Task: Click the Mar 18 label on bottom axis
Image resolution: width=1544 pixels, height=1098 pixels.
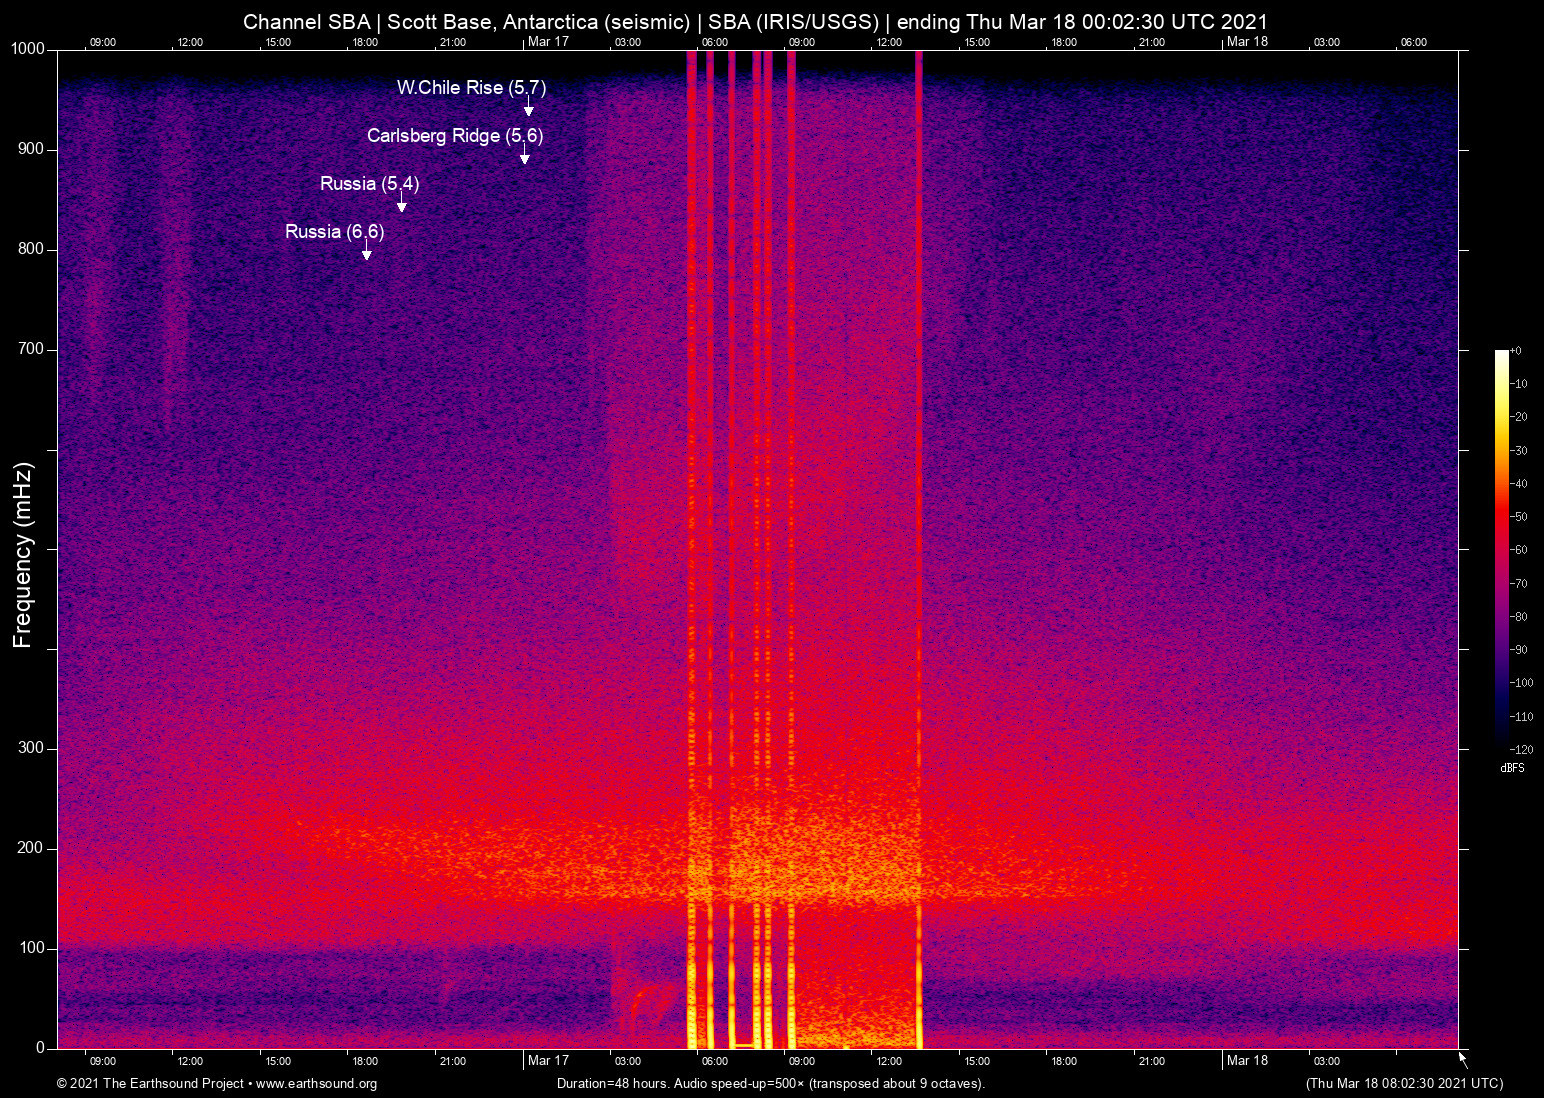Action: tap(1248, 1061)
